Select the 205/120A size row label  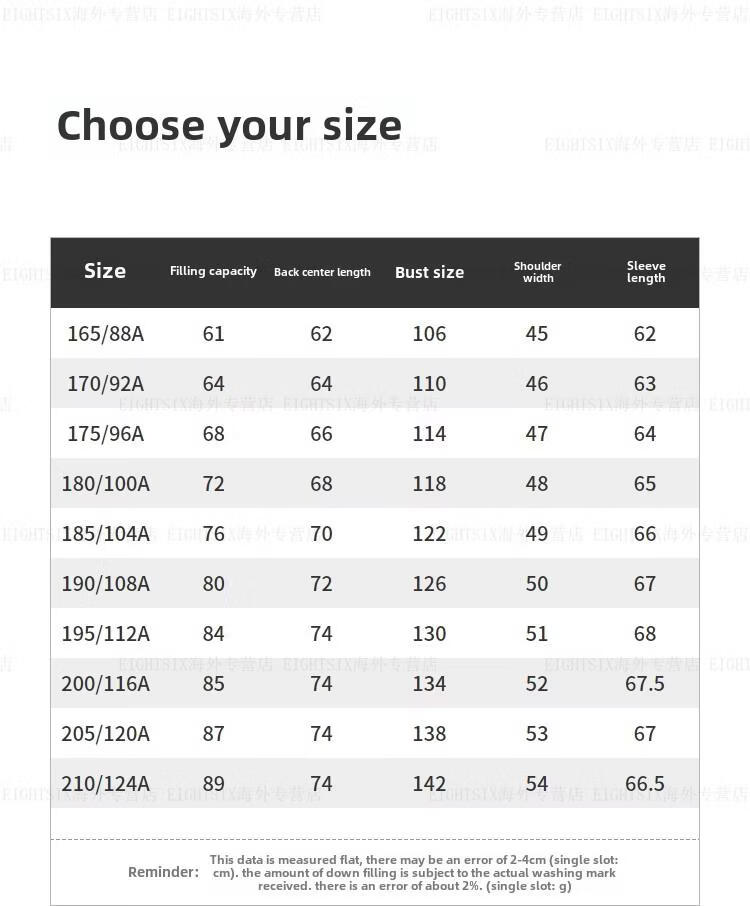[x=105, y=733]
